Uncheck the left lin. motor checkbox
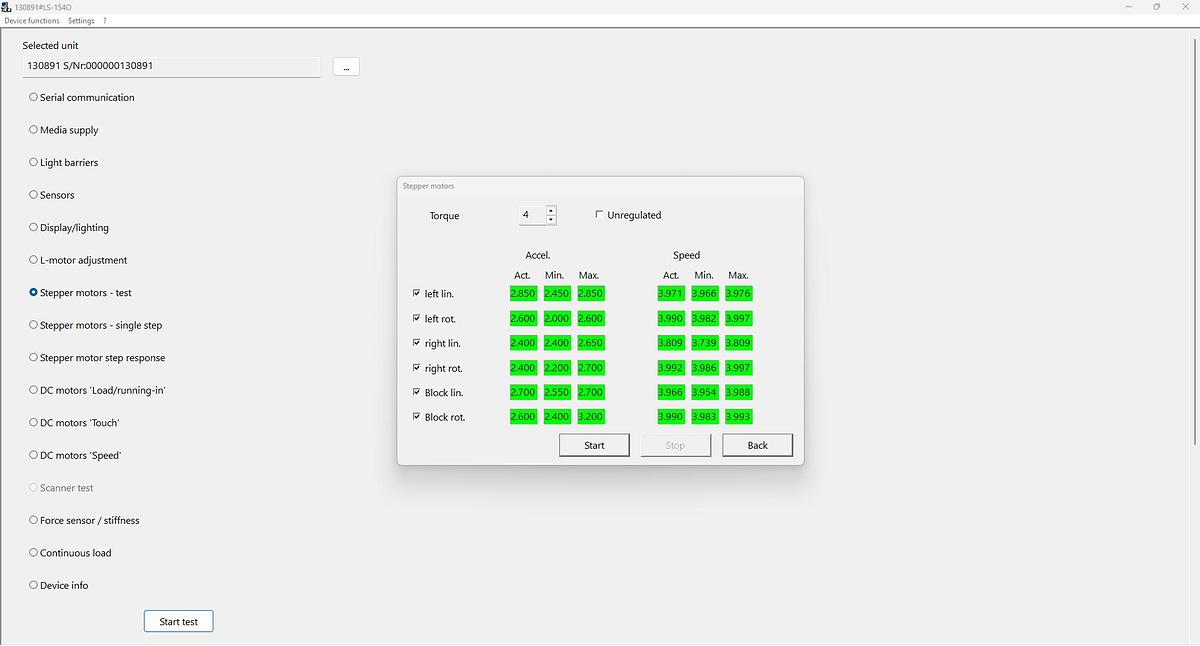Viewport: 1200px width, 646px height. [x=417, y=293]
